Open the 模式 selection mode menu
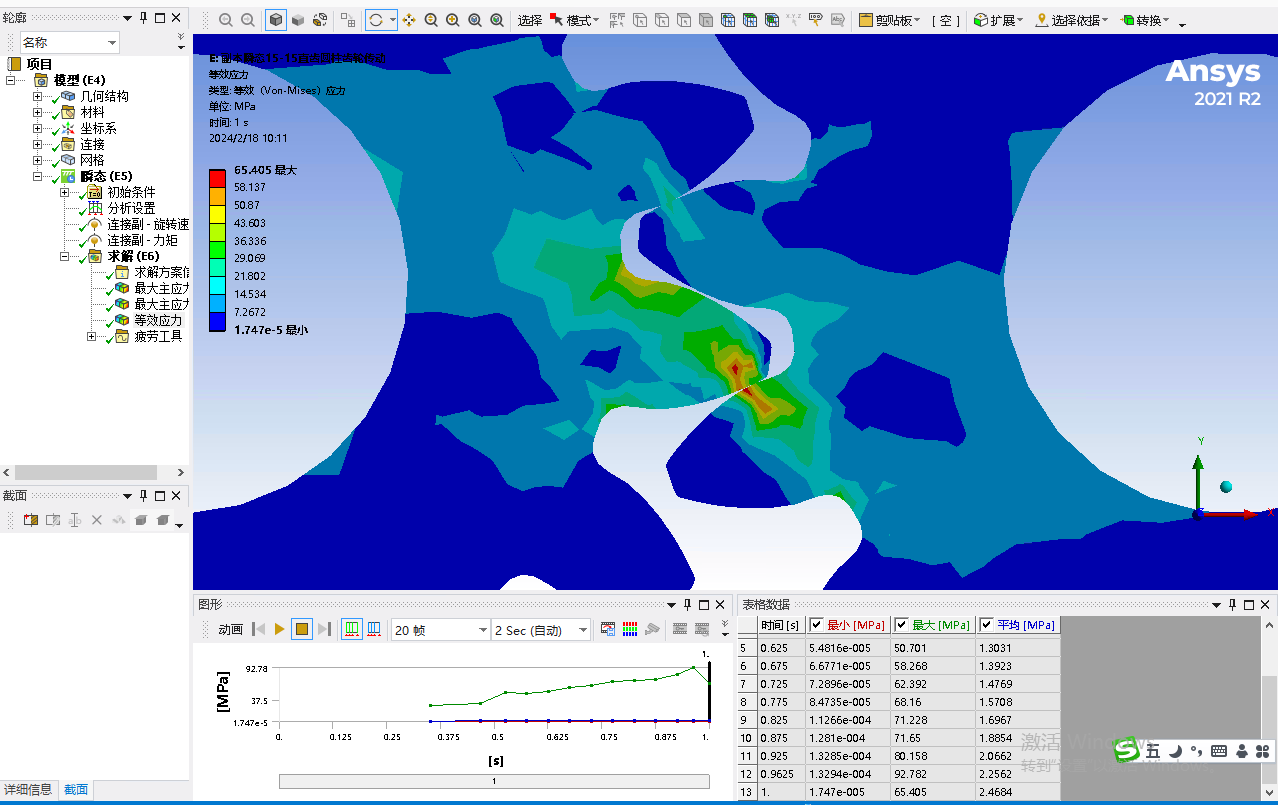1278x805 pixels. click(x=583, y=20)
